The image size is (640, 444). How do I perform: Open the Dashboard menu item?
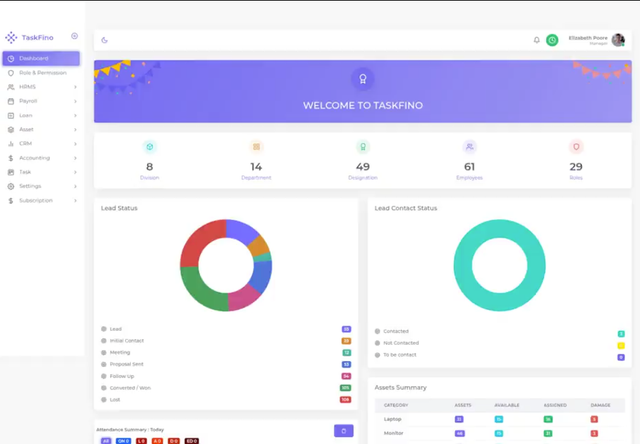(41, 58)
